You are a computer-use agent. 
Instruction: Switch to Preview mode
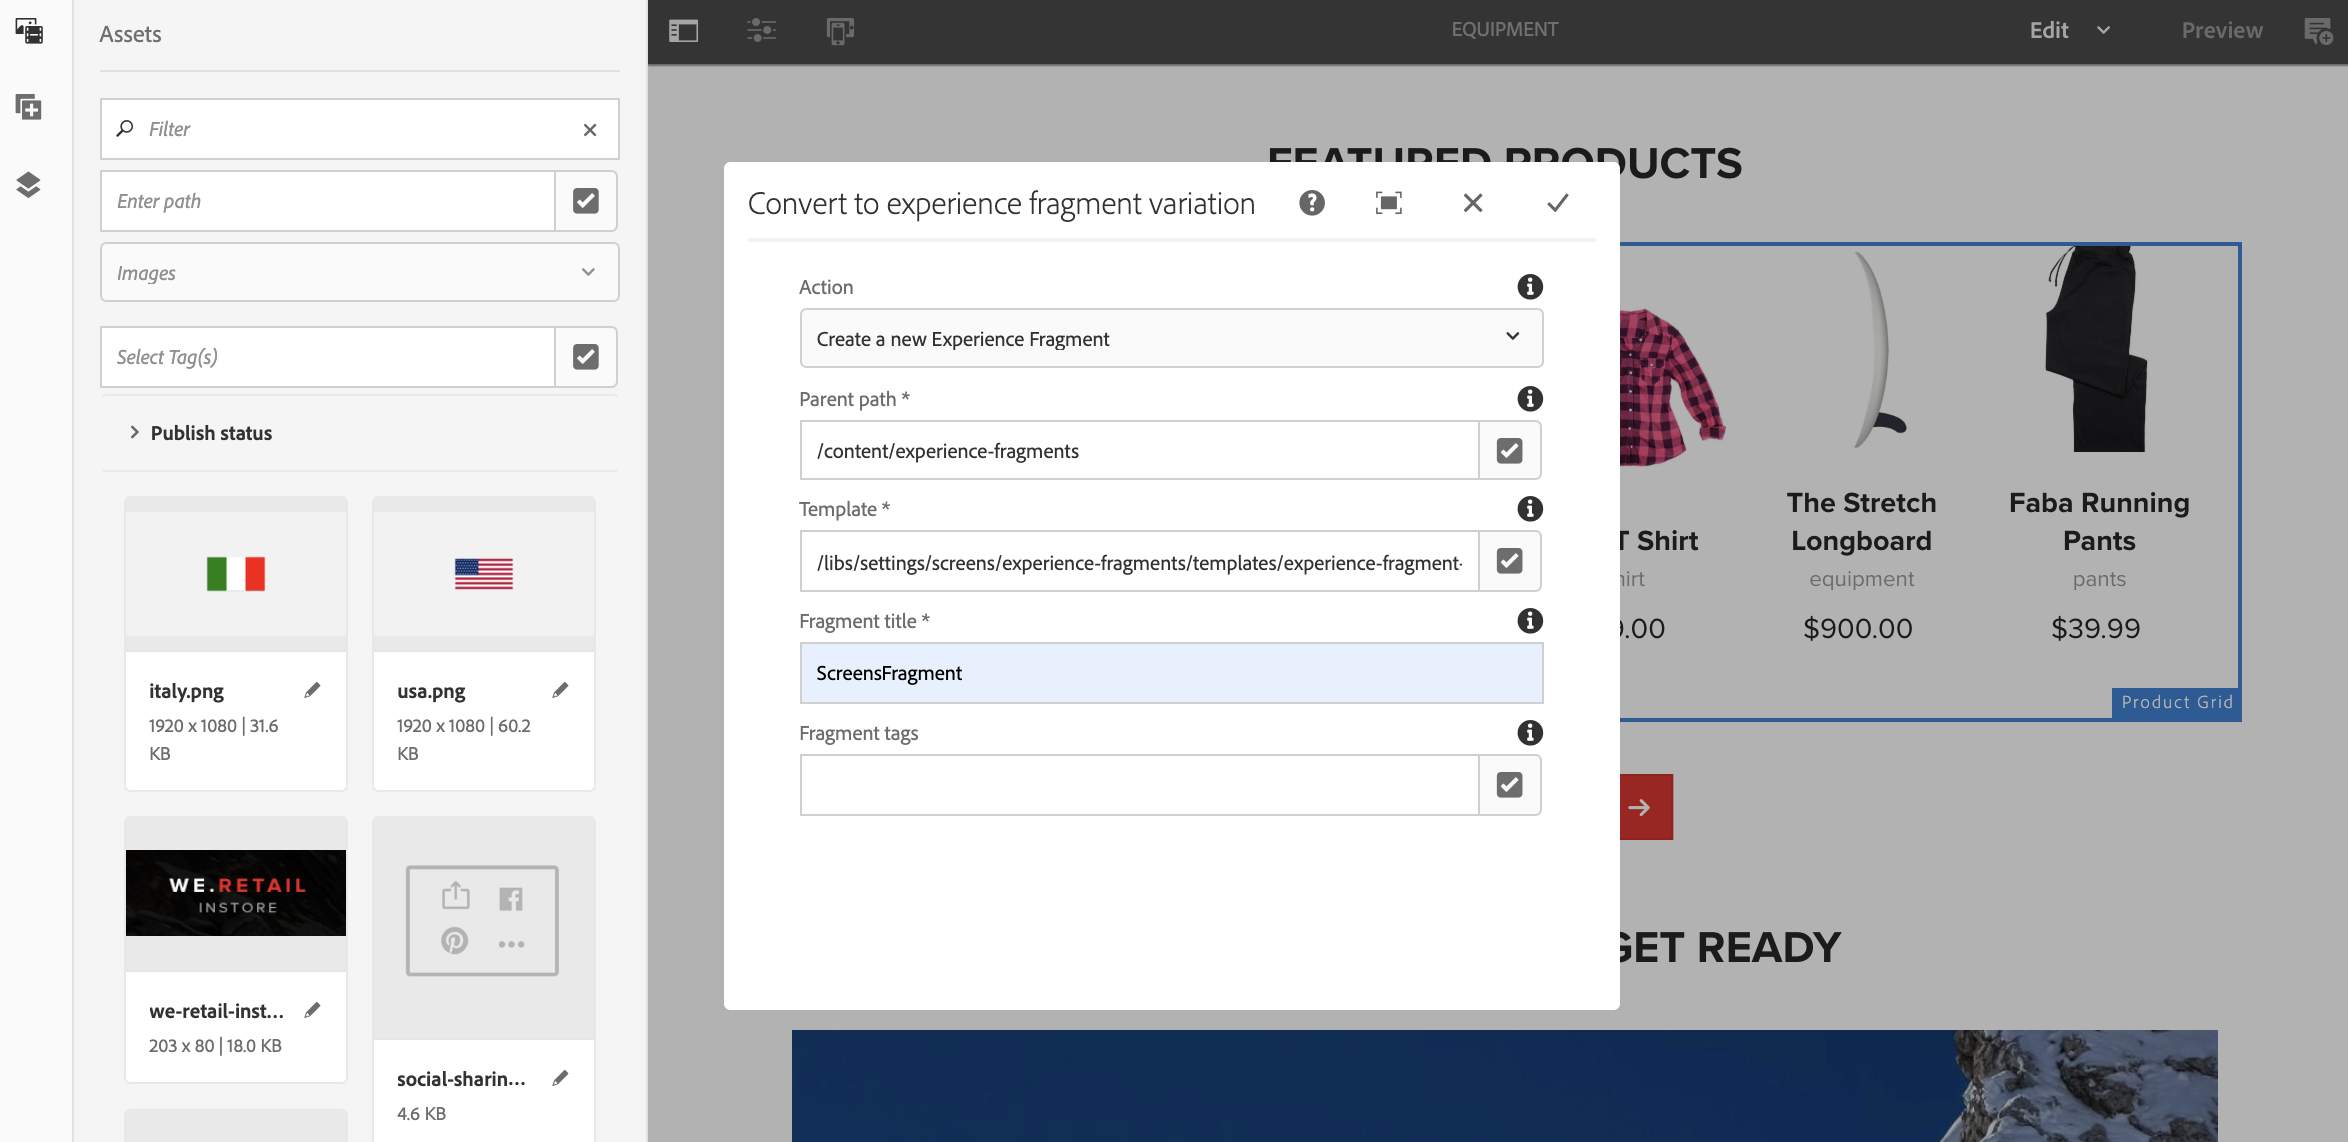[2221, 31]
